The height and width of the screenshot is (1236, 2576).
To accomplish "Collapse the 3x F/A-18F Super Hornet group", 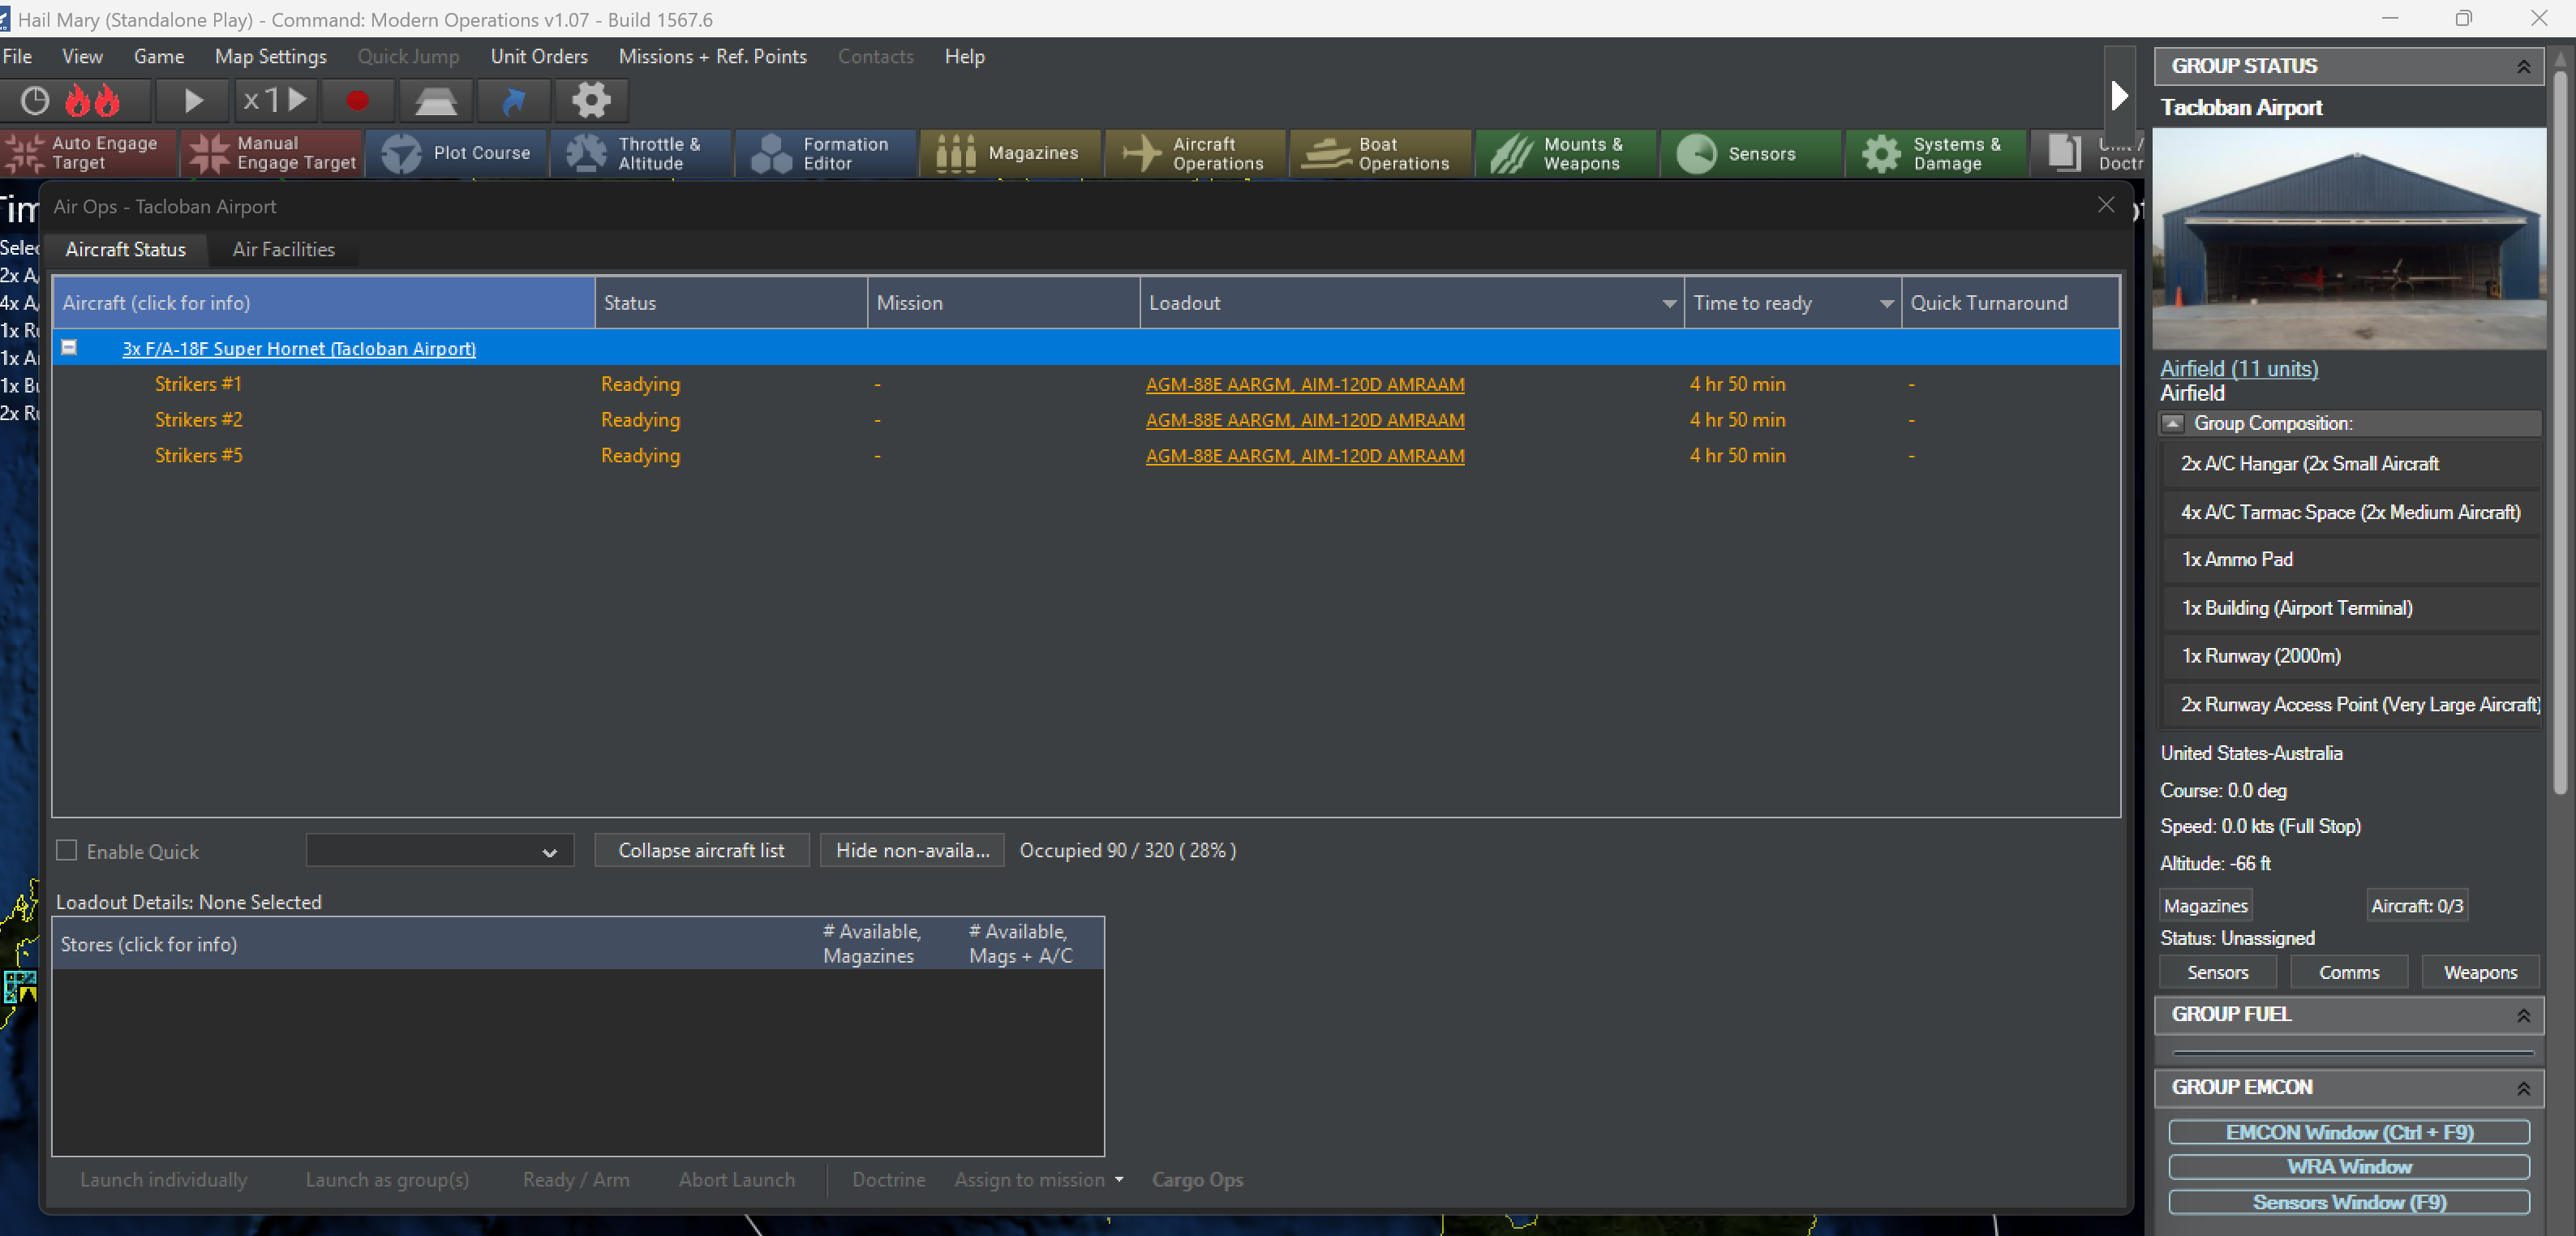I will [69, 347].
